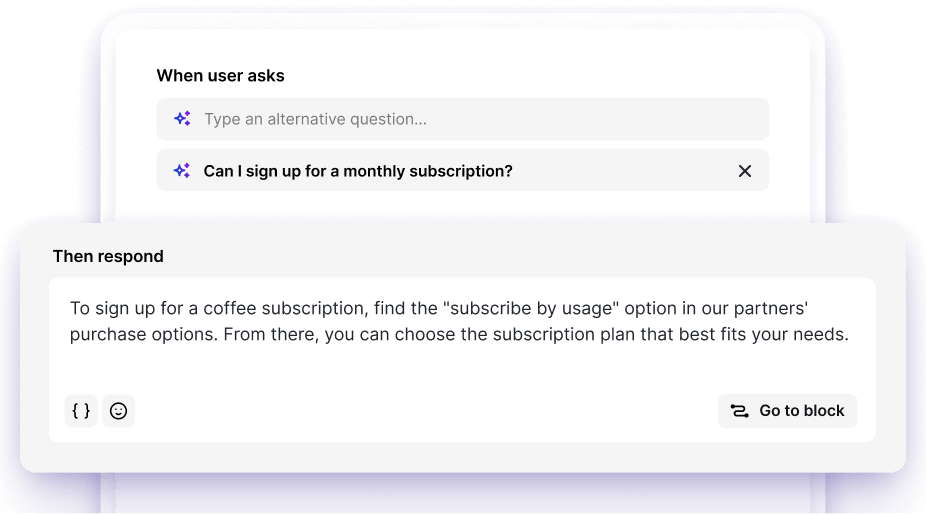
Task: Focus the Type an alternative question field
Action: click(x=462, y=119)
